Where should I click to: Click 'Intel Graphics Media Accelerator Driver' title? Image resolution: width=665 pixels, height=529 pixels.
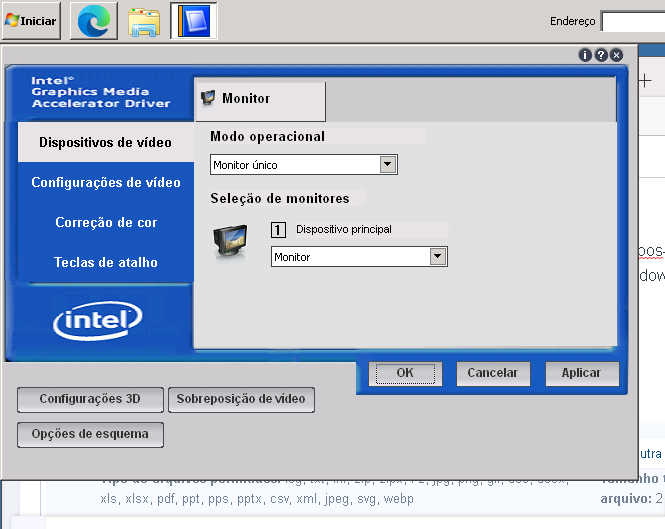coord(101,92)
